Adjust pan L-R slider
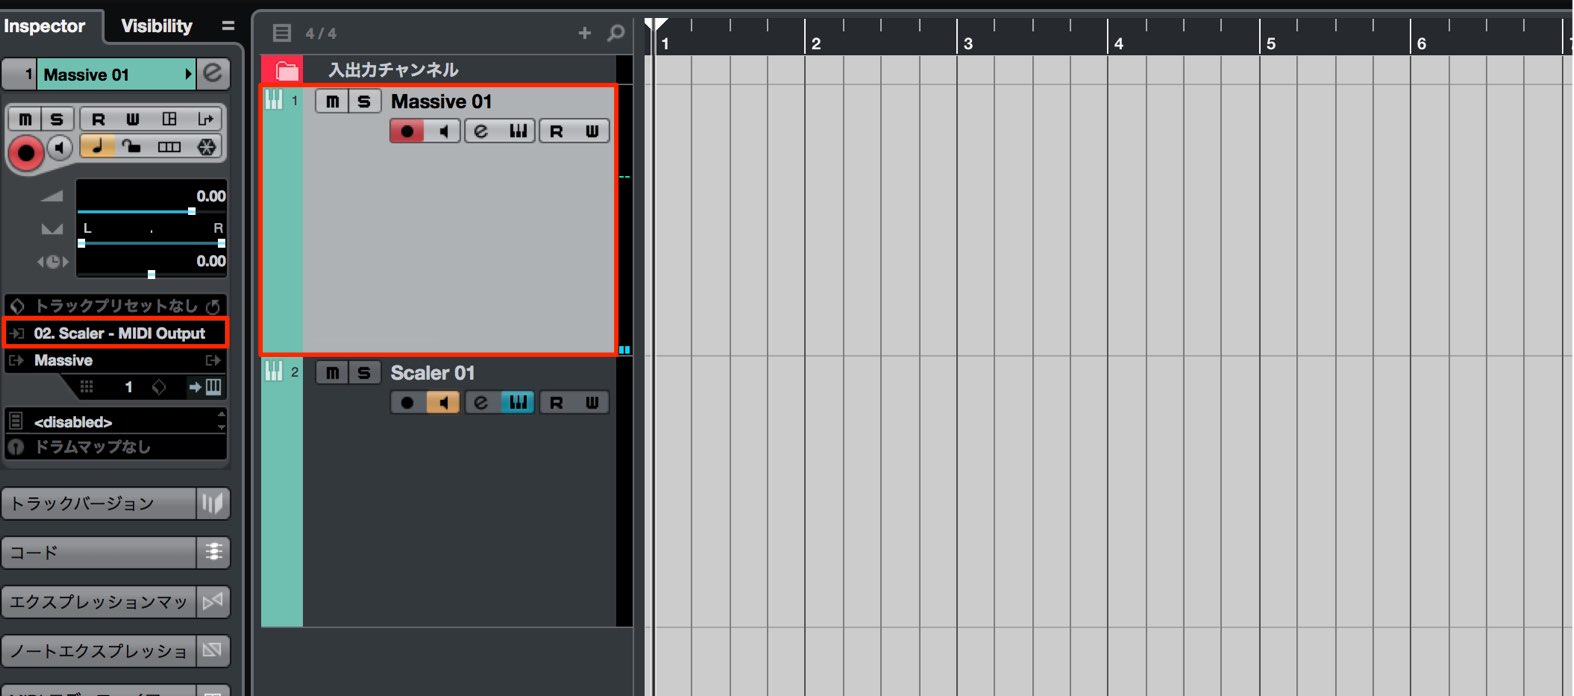 click(151, 242)
